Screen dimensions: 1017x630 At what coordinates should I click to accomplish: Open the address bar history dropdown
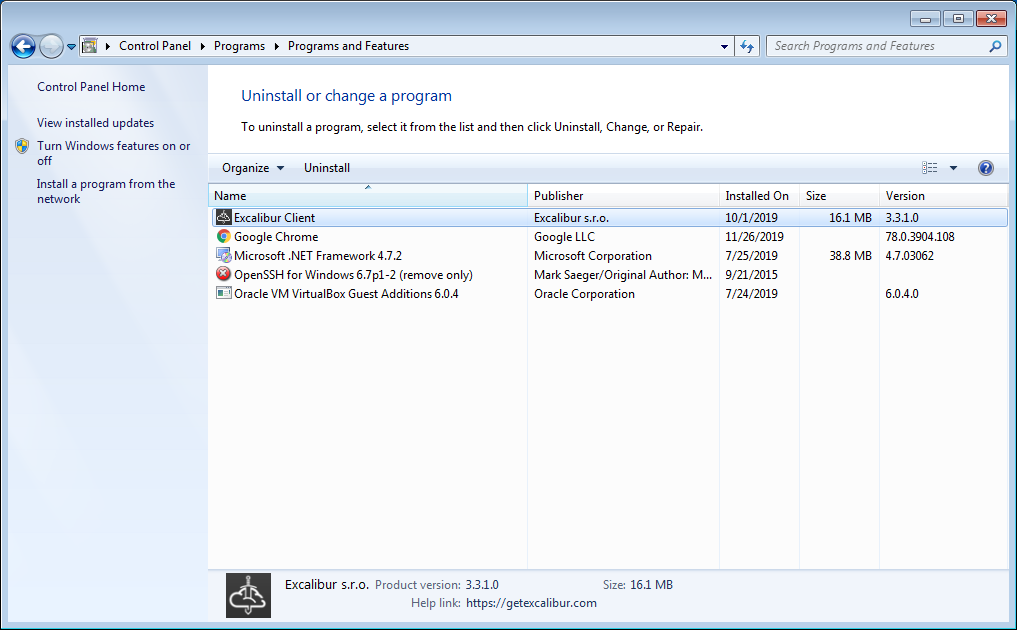pos(725,46)
